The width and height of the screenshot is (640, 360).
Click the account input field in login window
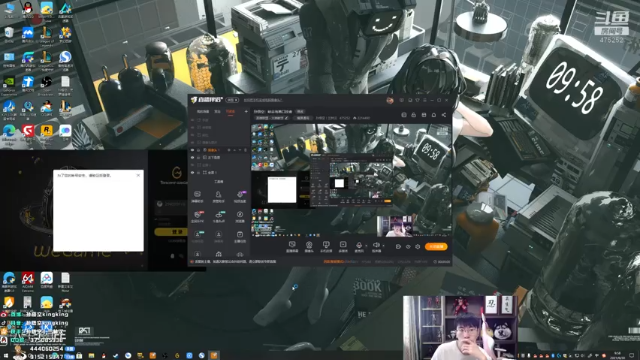(x=172, y=204)
